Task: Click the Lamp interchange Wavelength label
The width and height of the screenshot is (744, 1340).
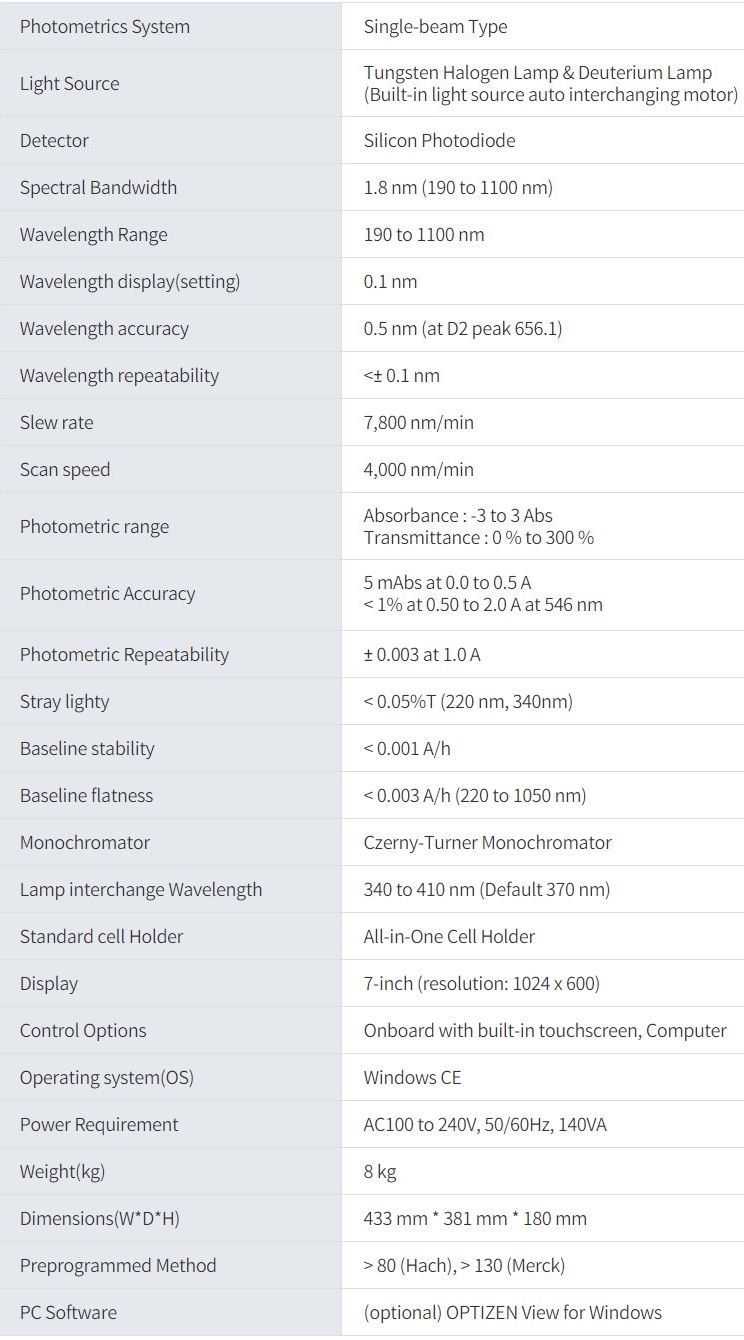Action: (141, 890)
